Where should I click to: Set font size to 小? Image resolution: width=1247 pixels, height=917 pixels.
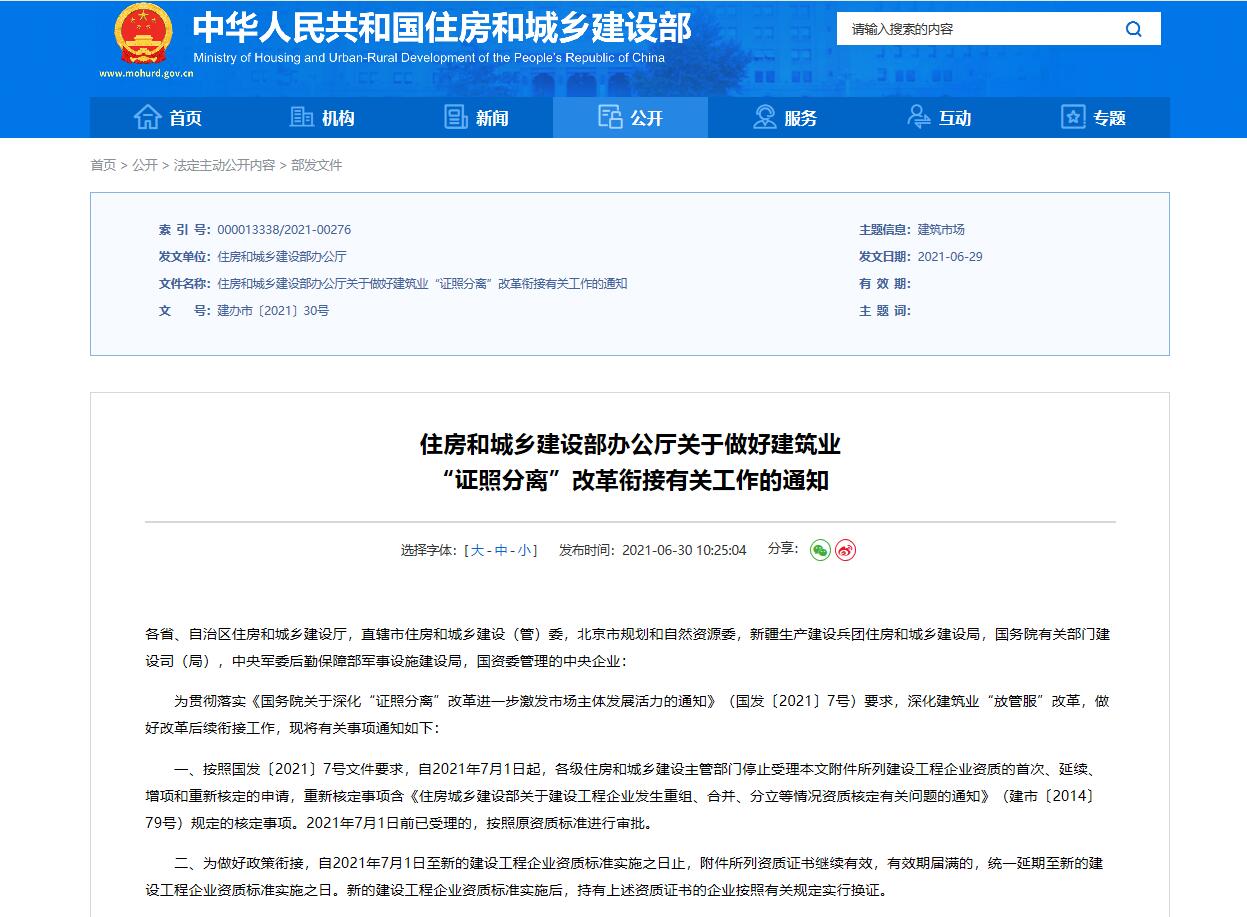(x=524, y=550)
